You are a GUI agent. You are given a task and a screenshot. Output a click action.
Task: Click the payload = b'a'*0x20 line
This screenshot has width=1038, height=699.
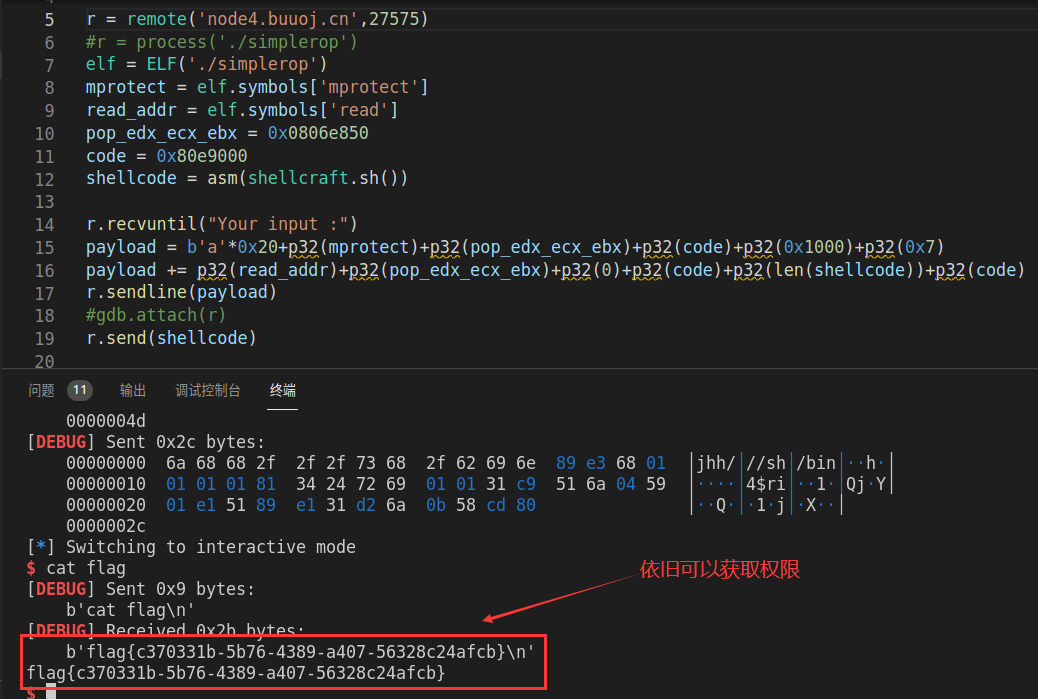click(514, 248)
